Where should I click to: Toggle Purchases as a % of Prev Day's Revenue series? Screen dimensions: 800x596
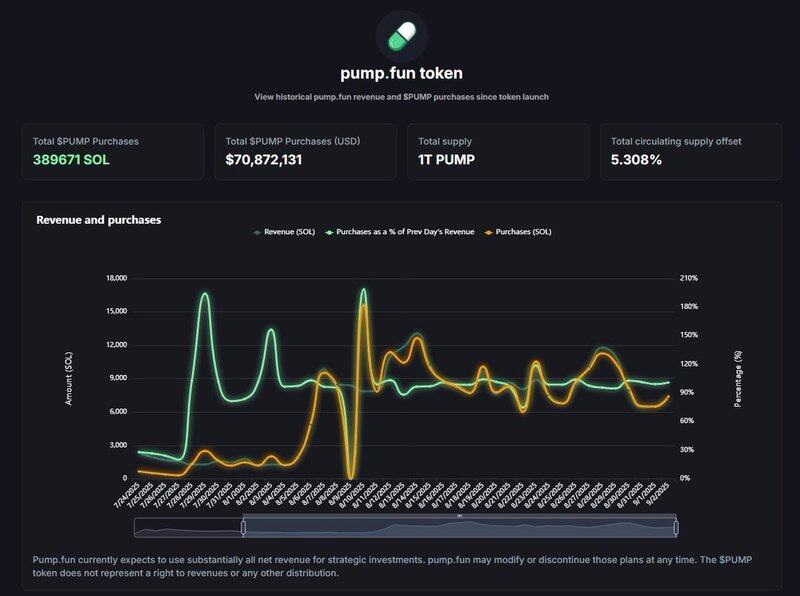(400, 232)
